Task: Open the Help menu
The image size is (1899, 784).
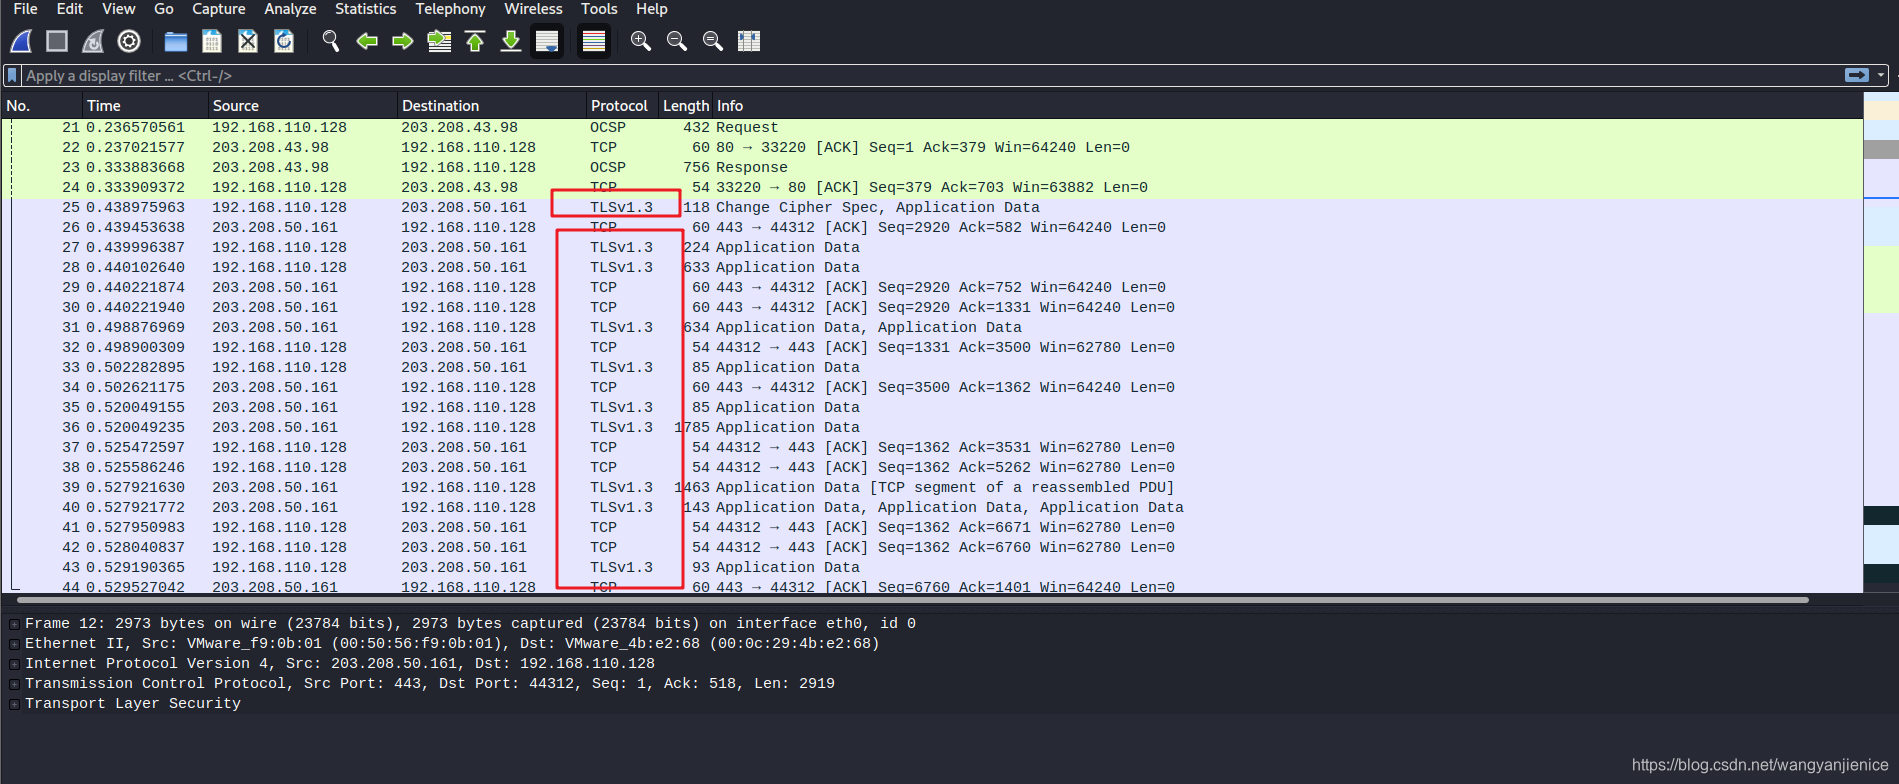Action: point(652,9)
